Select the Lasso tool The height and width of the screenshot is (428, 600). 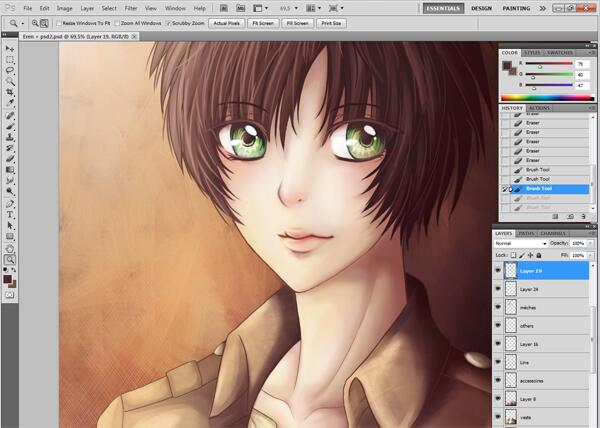pos(10,70)
